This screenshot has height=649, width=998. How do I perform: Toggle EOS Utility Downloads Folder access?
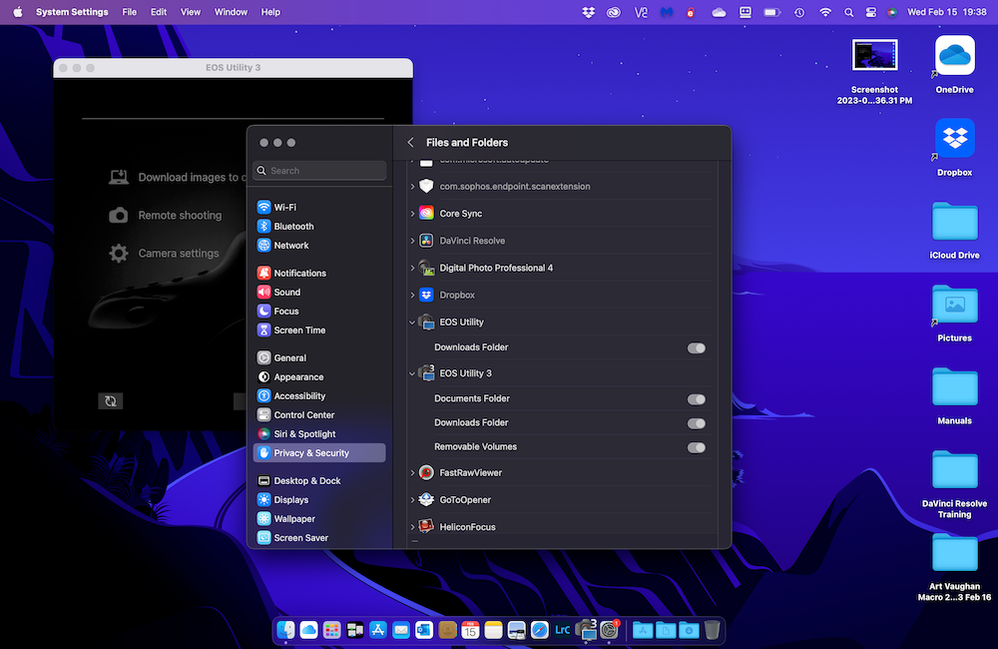click(696, 348)
